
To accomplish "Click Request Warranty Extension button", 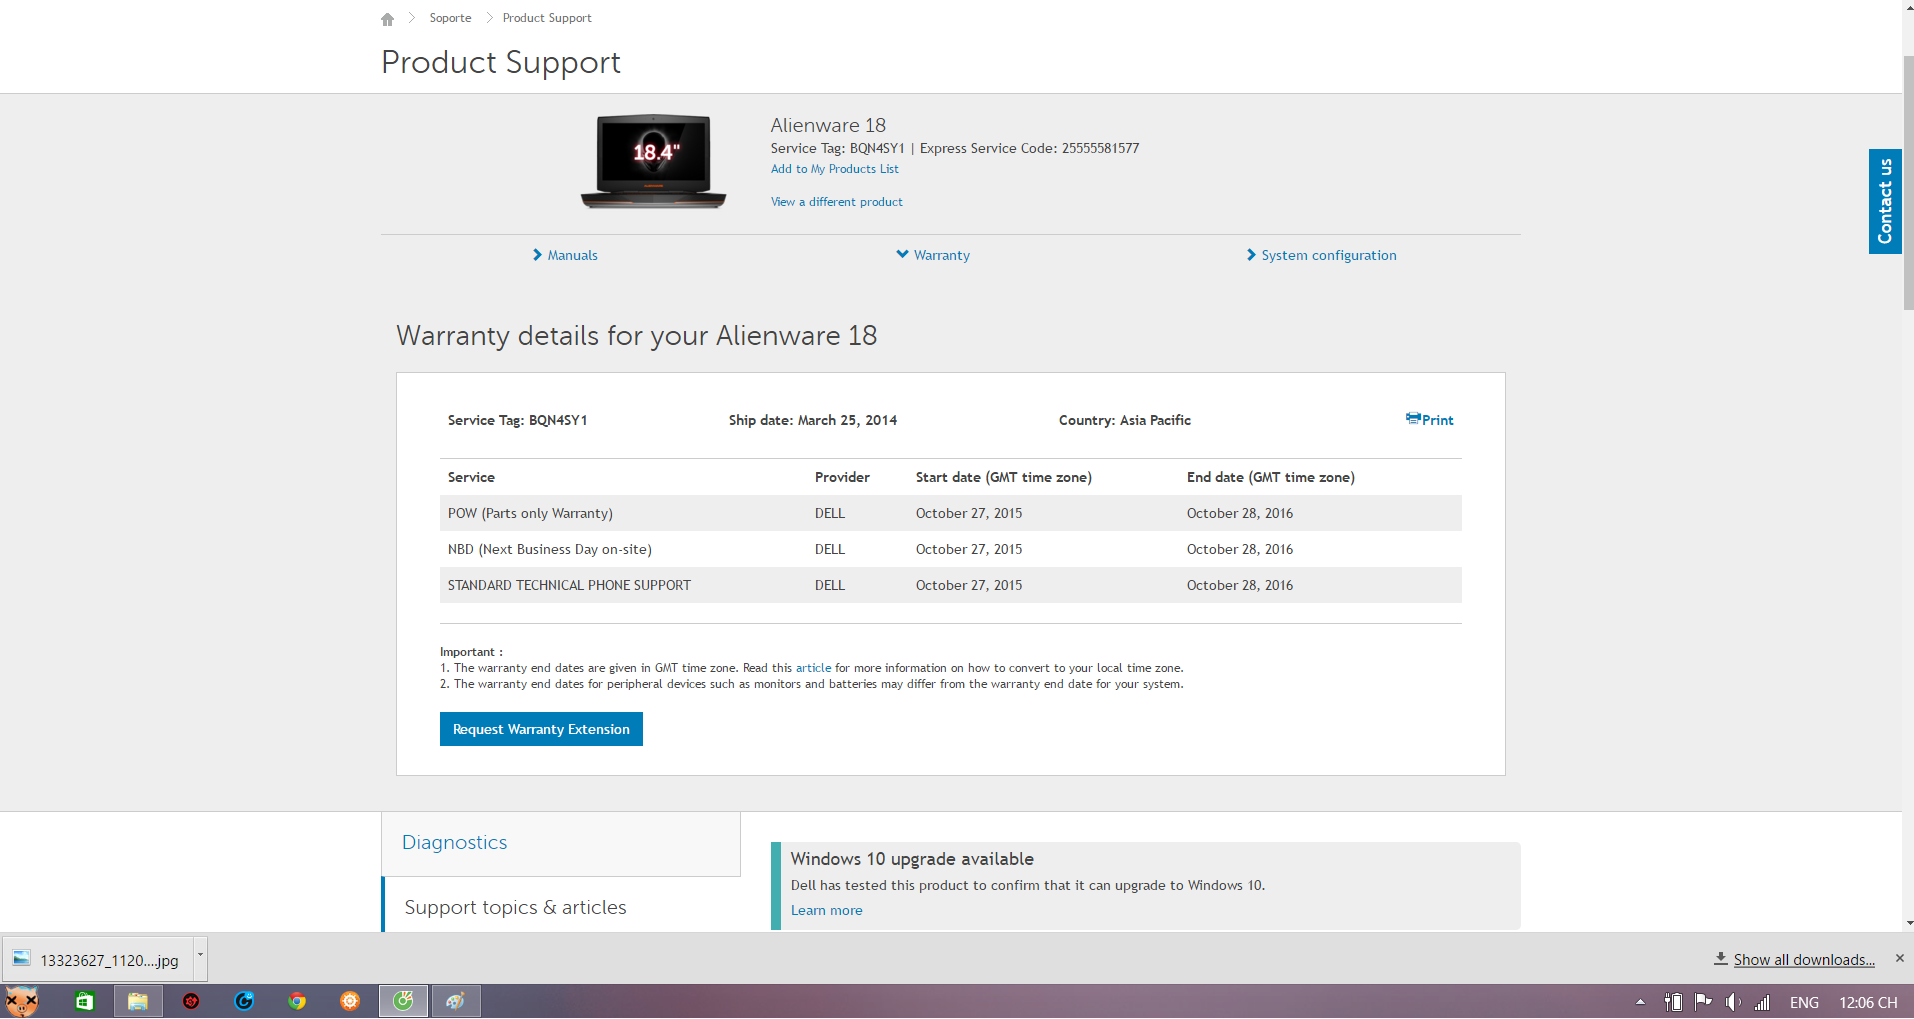I will point(541,729).
